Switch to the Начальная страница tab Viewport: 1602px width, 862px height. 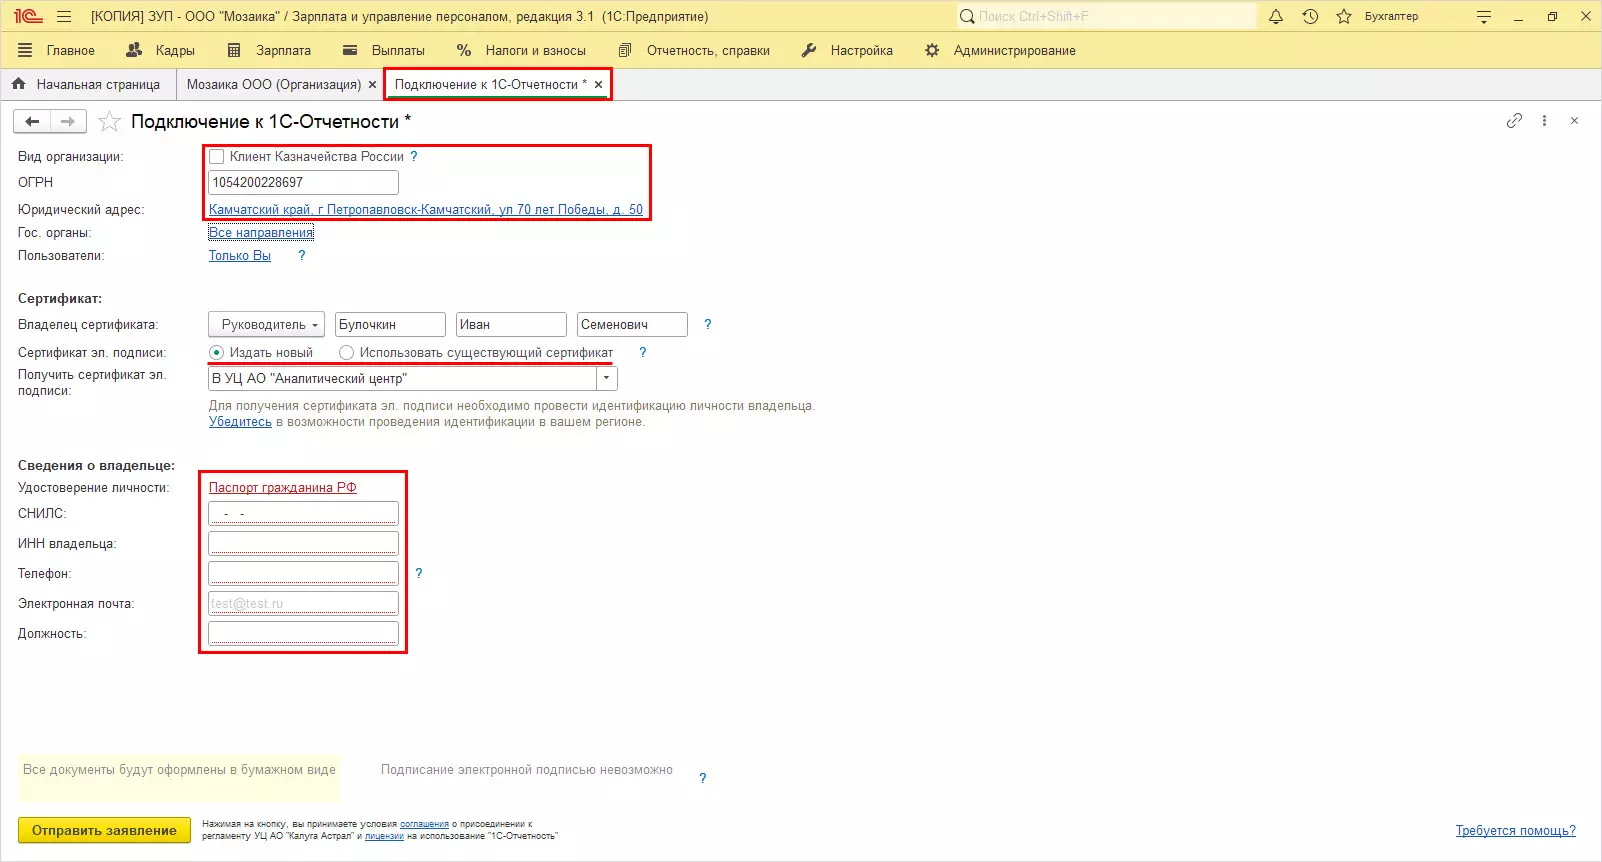click(87, 85)
